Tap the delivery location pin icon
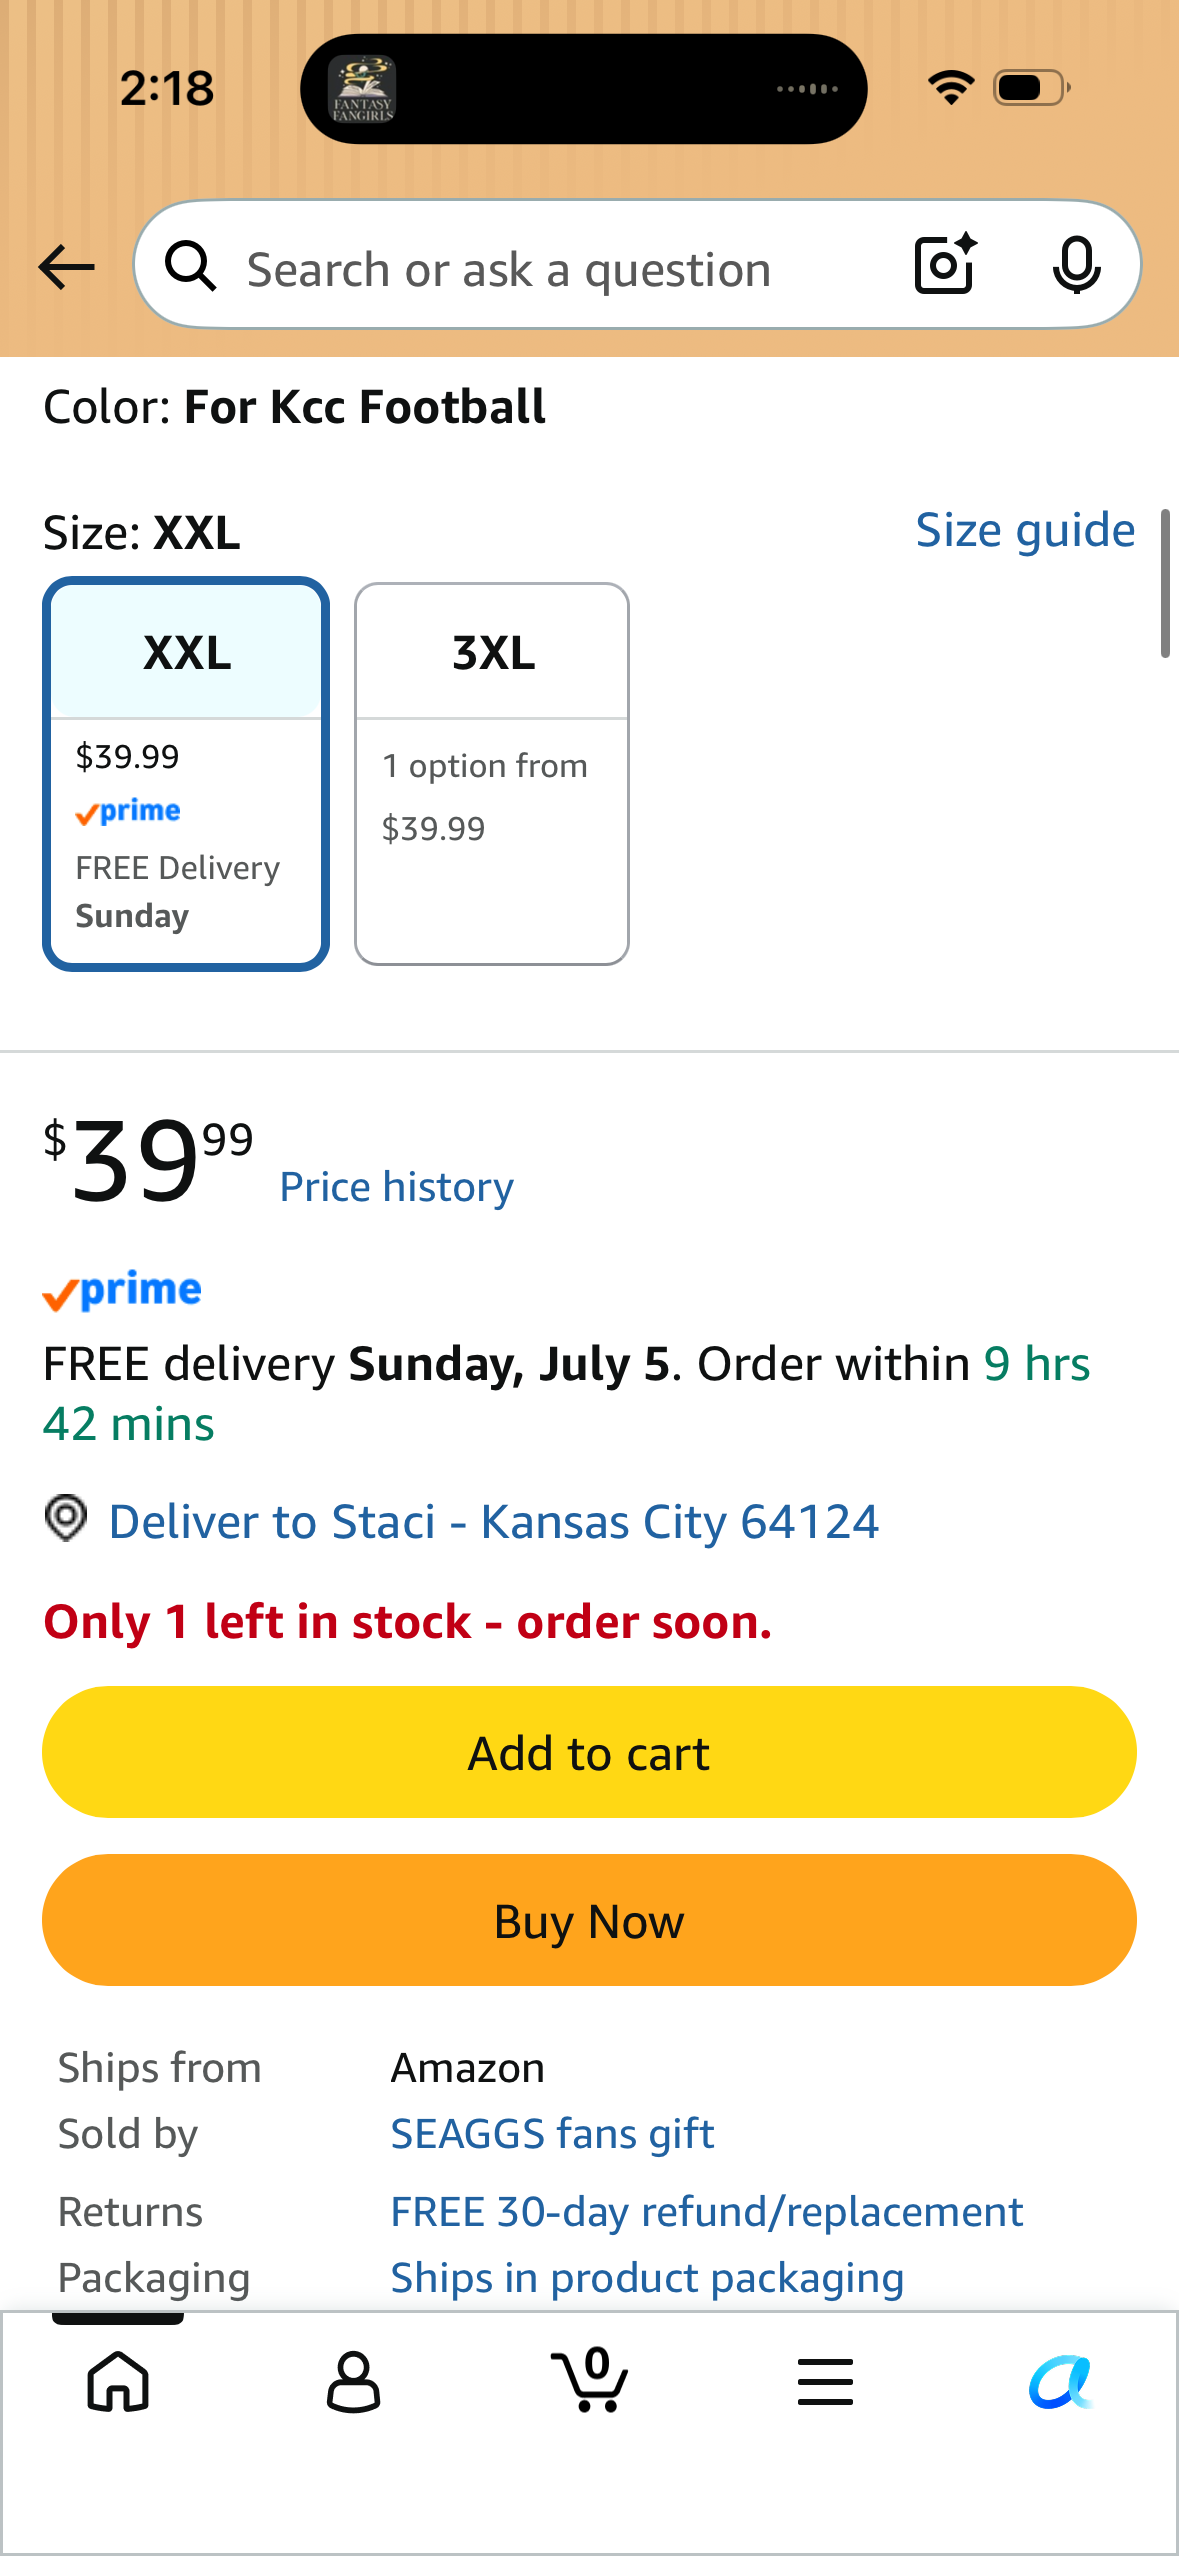The width and height of the screenshot is (1179, 2556). click(x=66, y=1518)
